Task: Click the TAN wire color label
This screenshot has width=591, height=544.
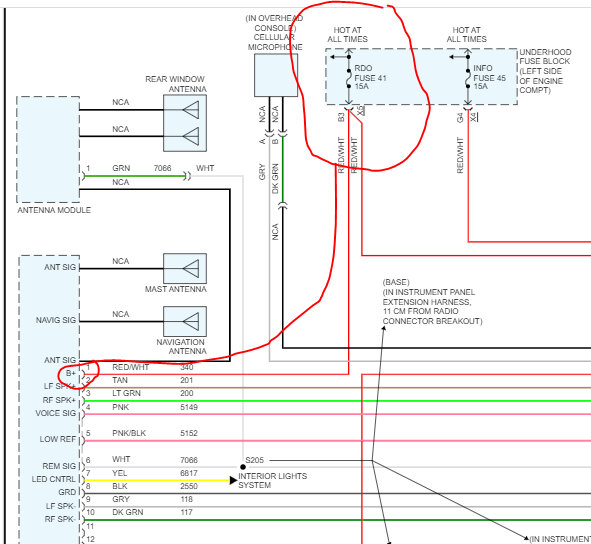Action: [120, 380]
